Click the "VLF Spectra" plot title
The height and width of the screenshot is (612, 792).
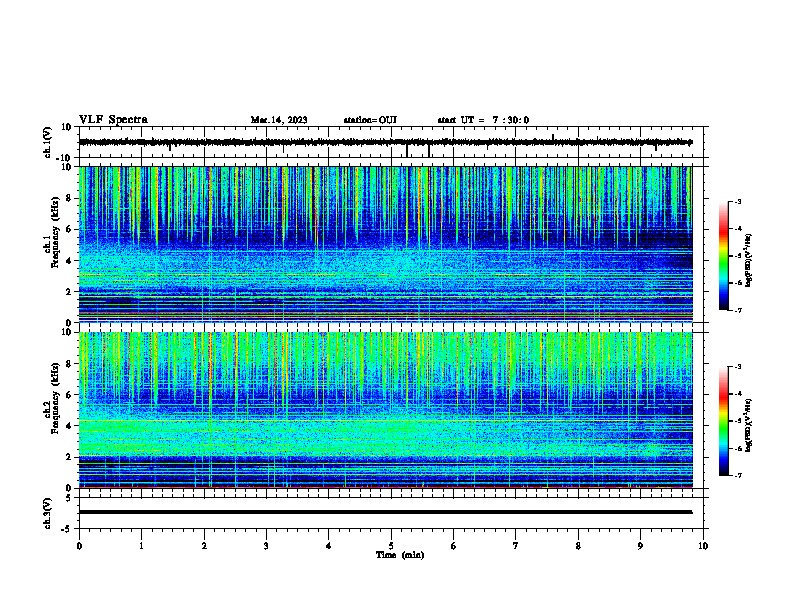[x=113, y=120]
